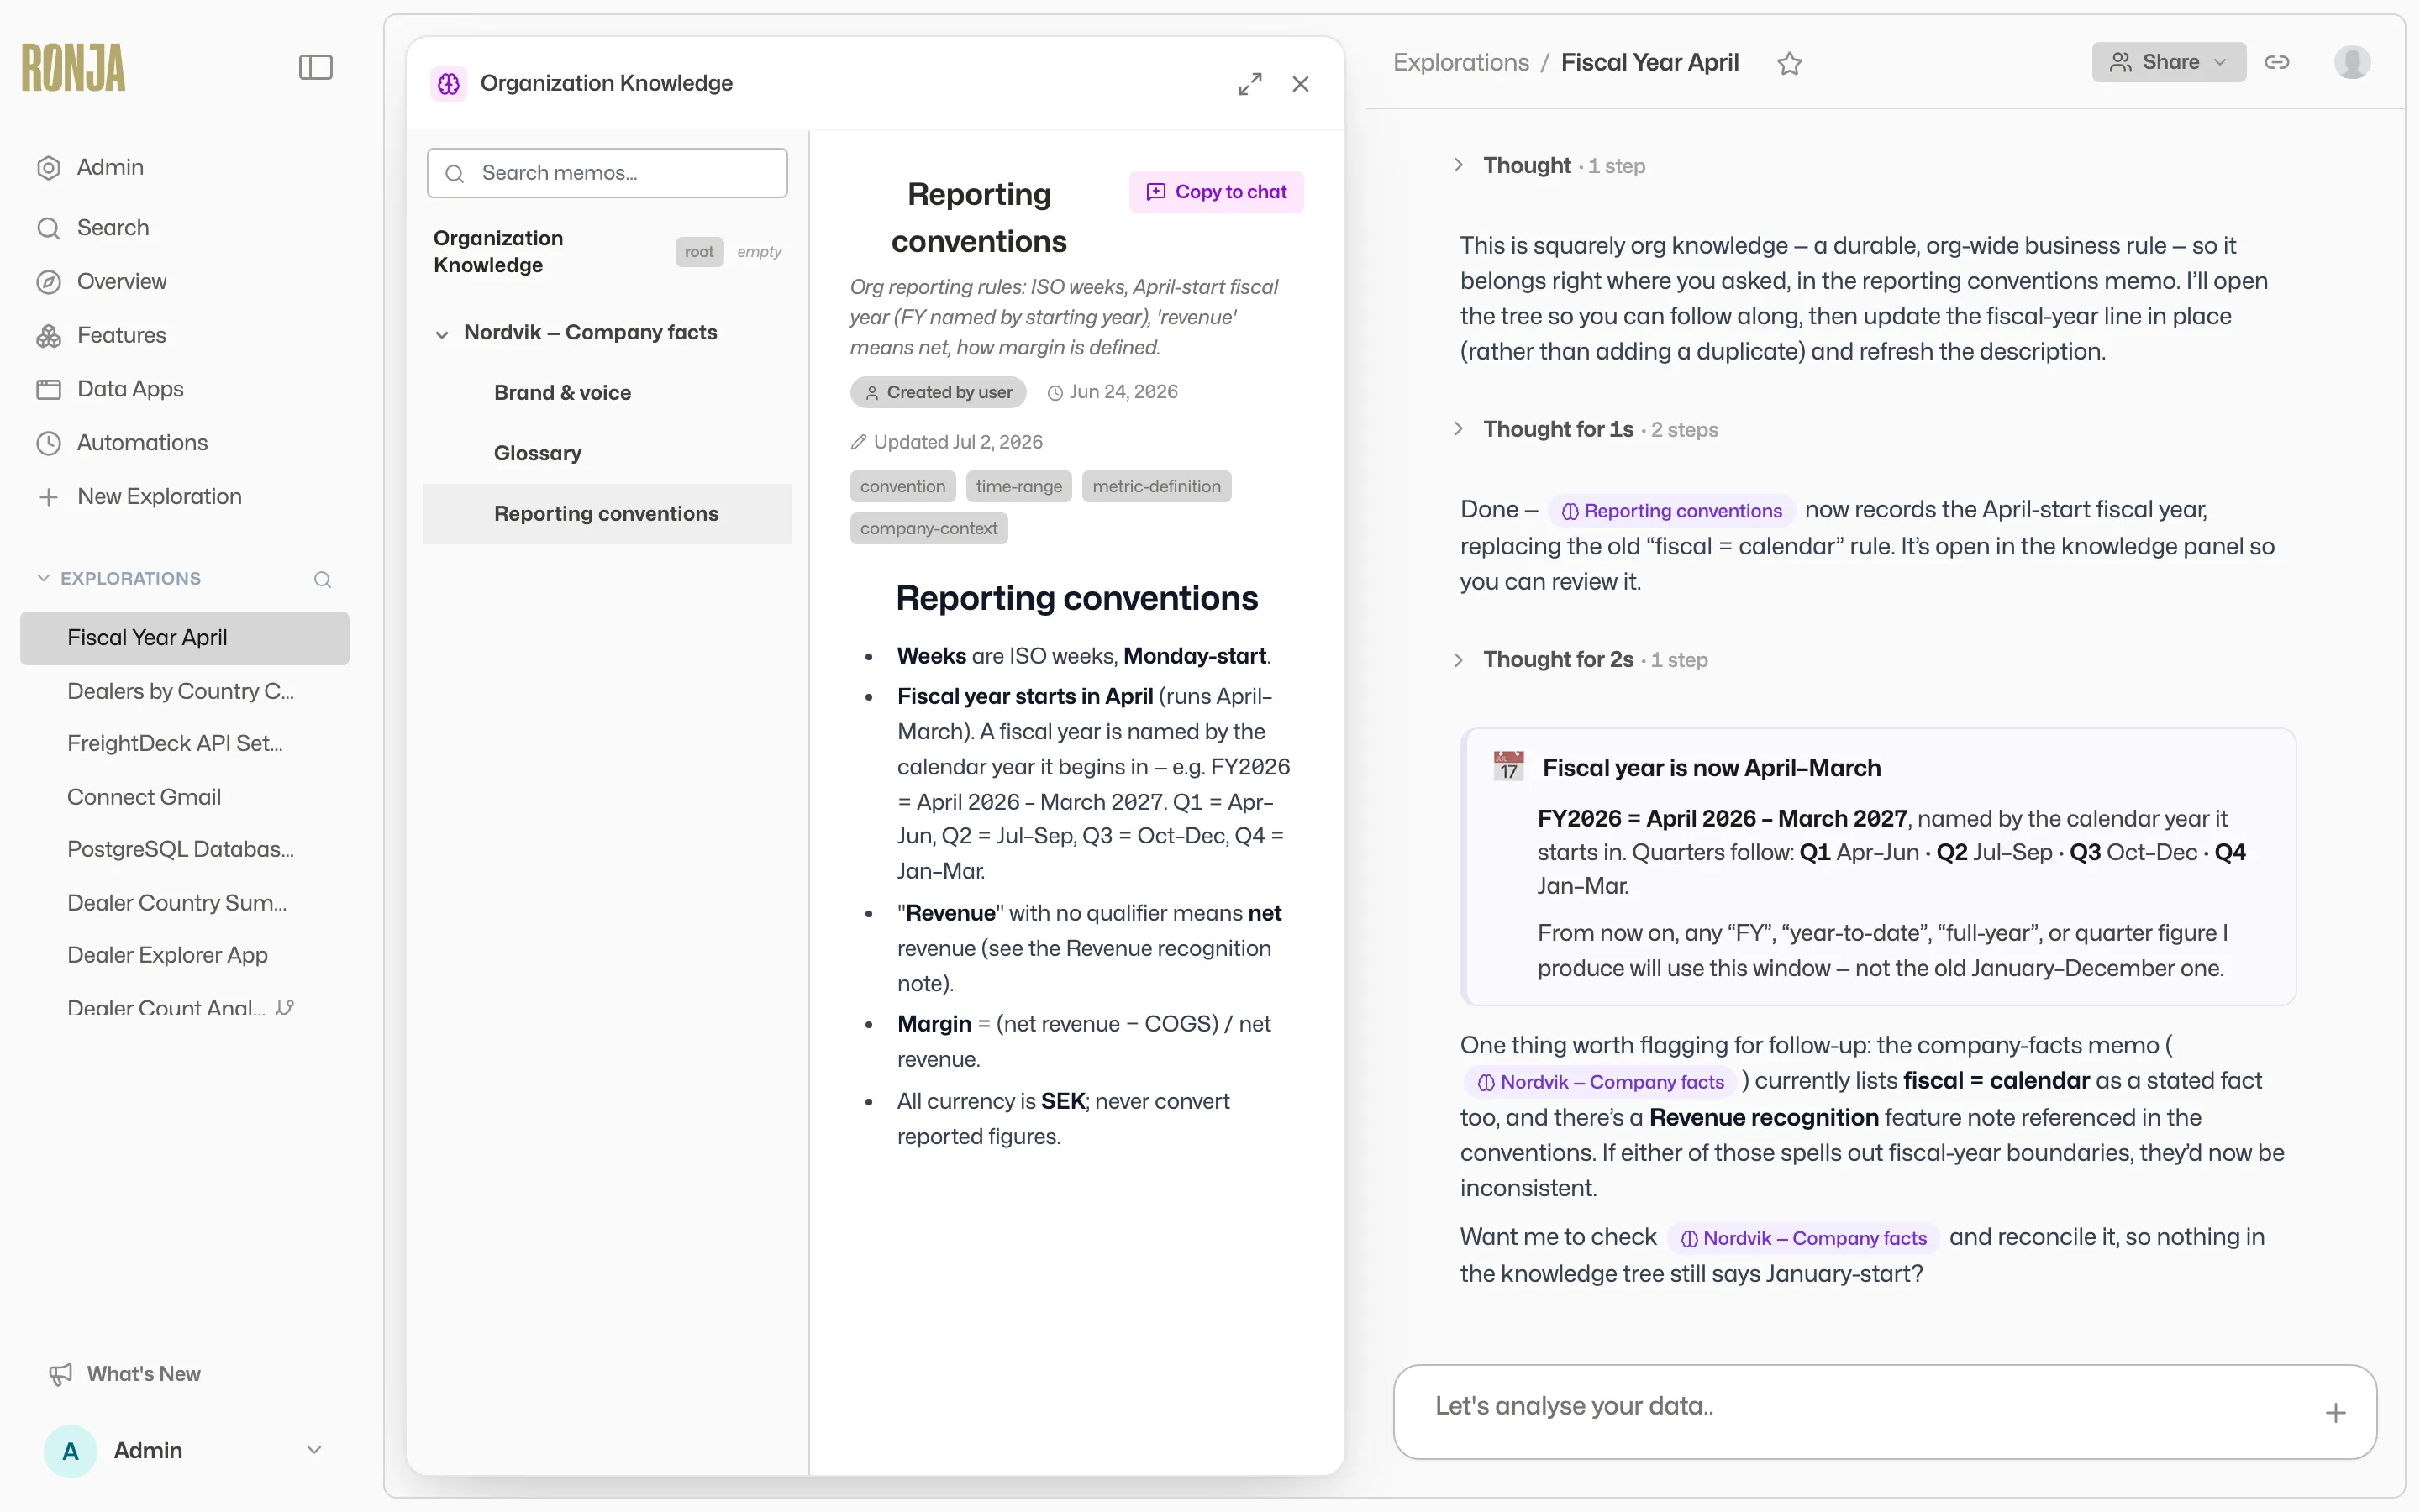Viewport: 2420px width, 1512px height.
Task: Close the Organization Knowledge panel
Action: [1300, 84]
